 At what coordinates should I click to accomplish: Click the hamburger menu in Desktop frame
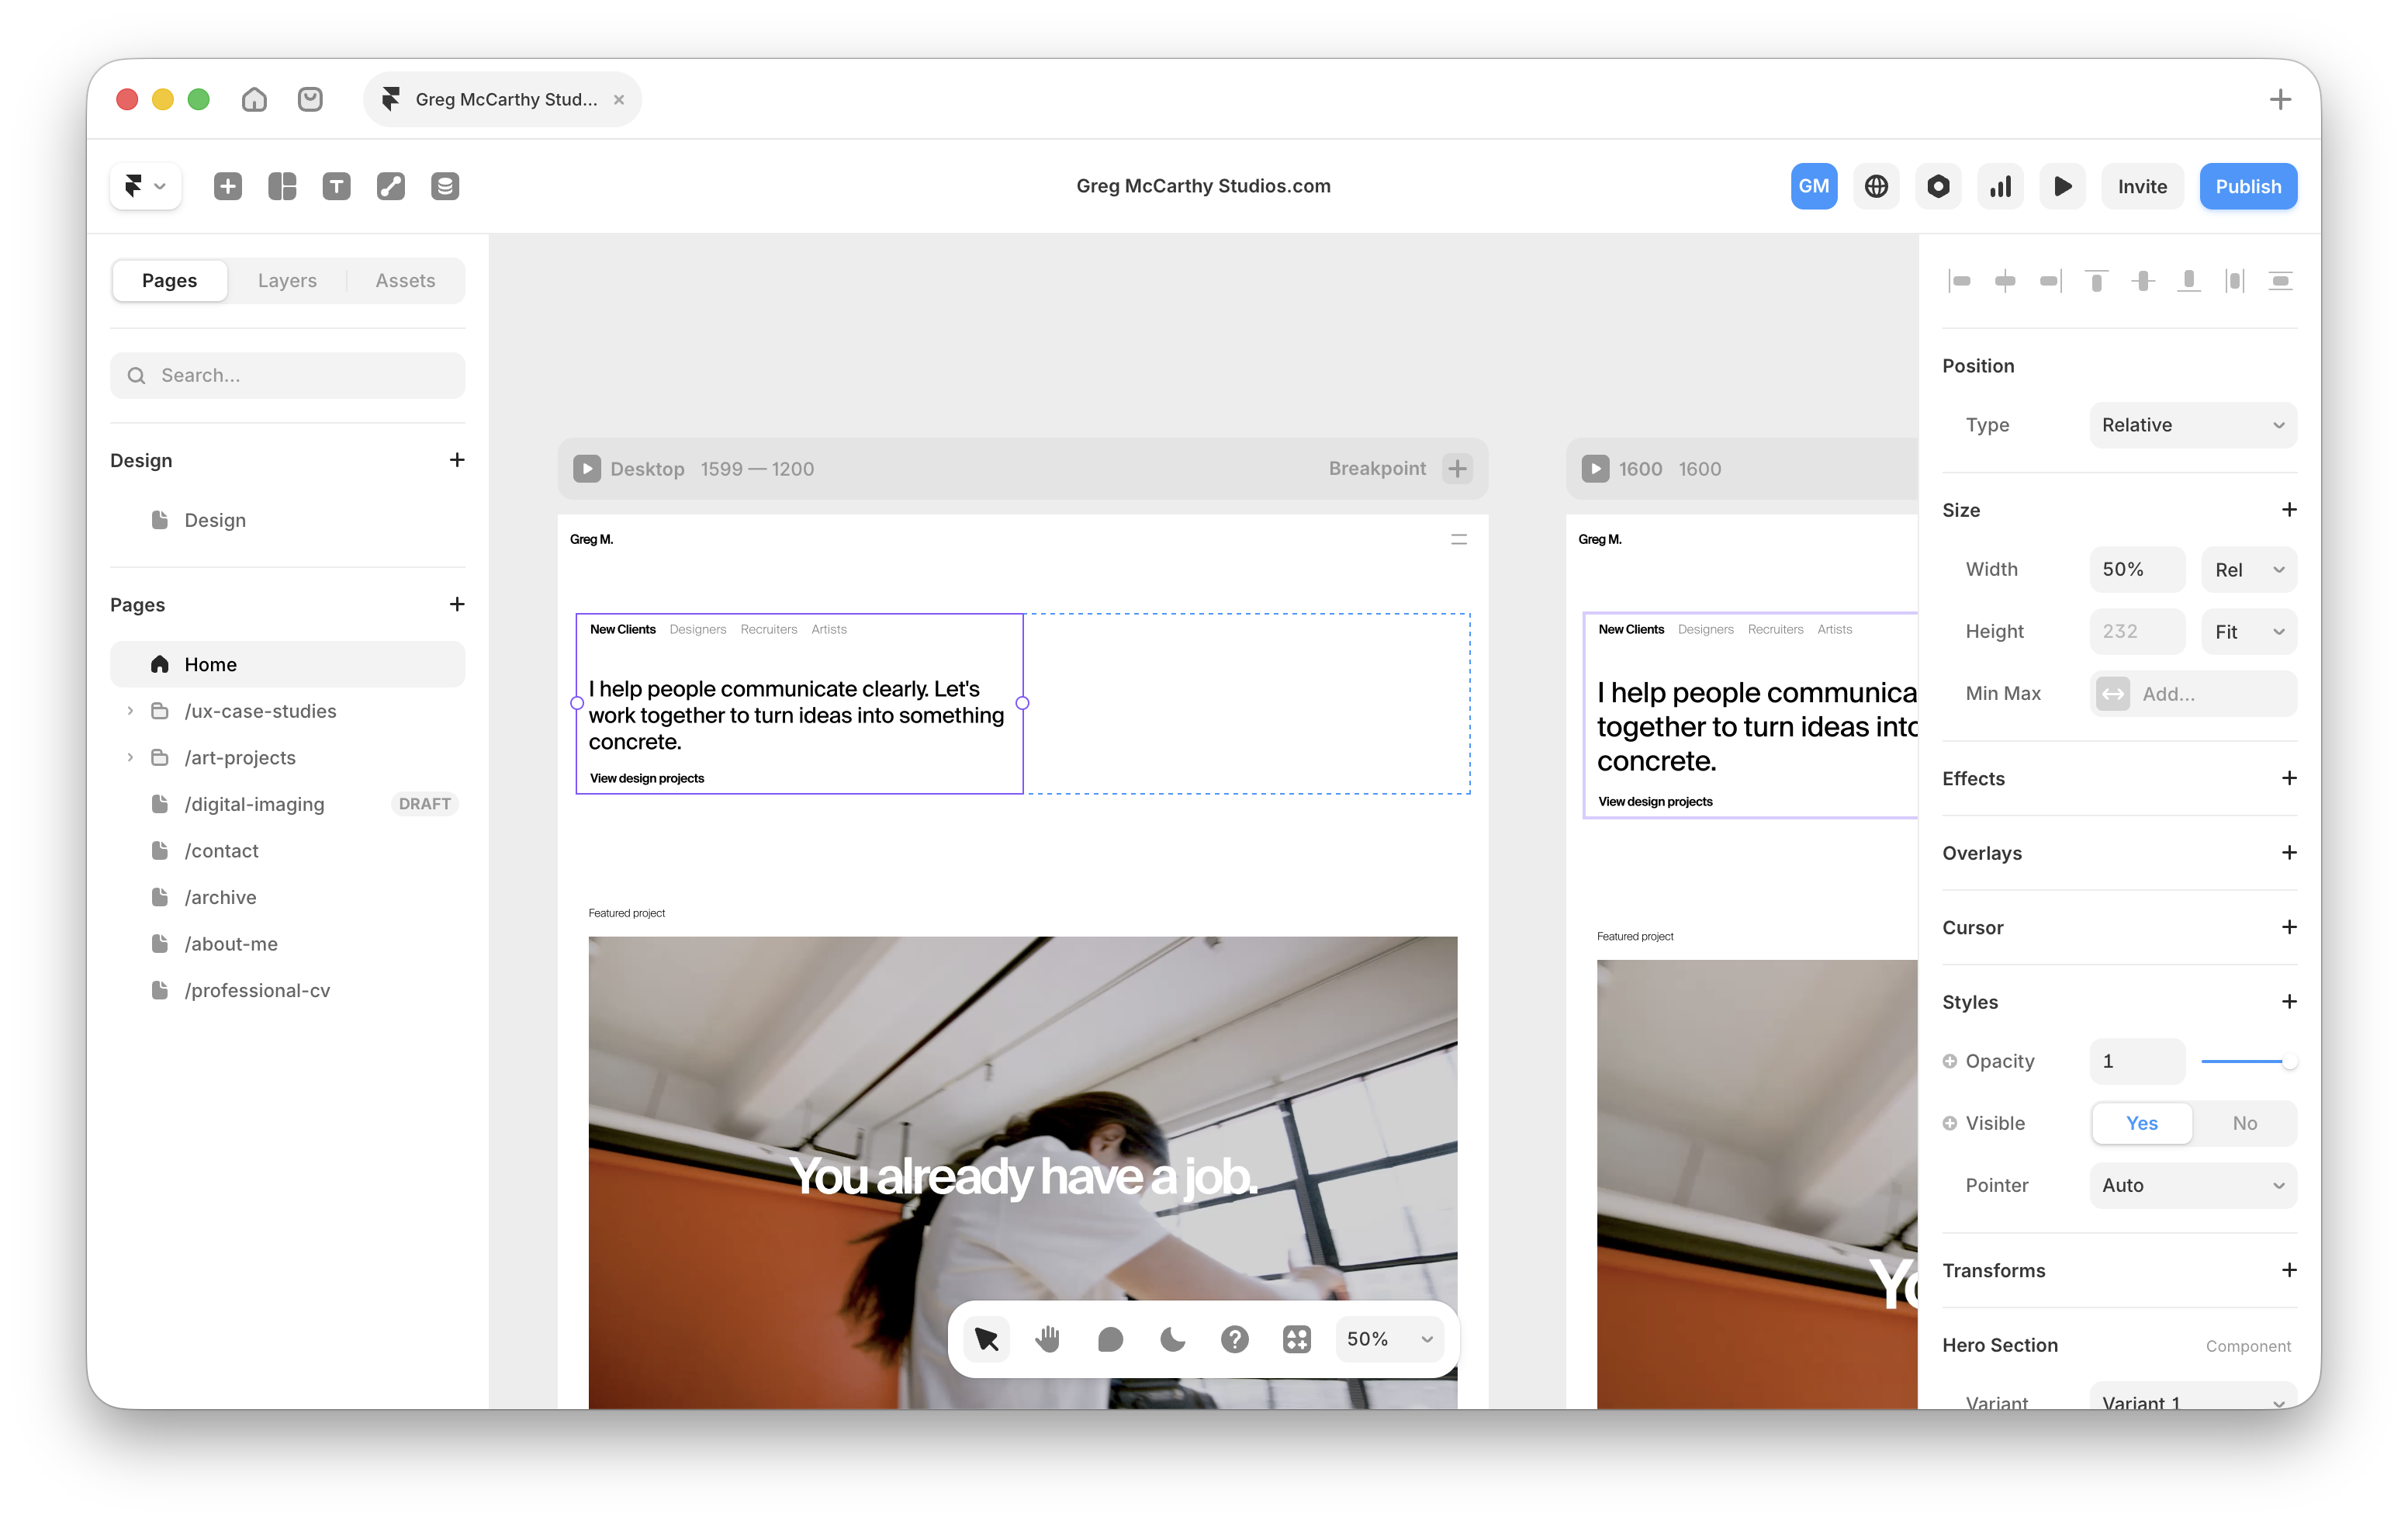[1459, 539]
